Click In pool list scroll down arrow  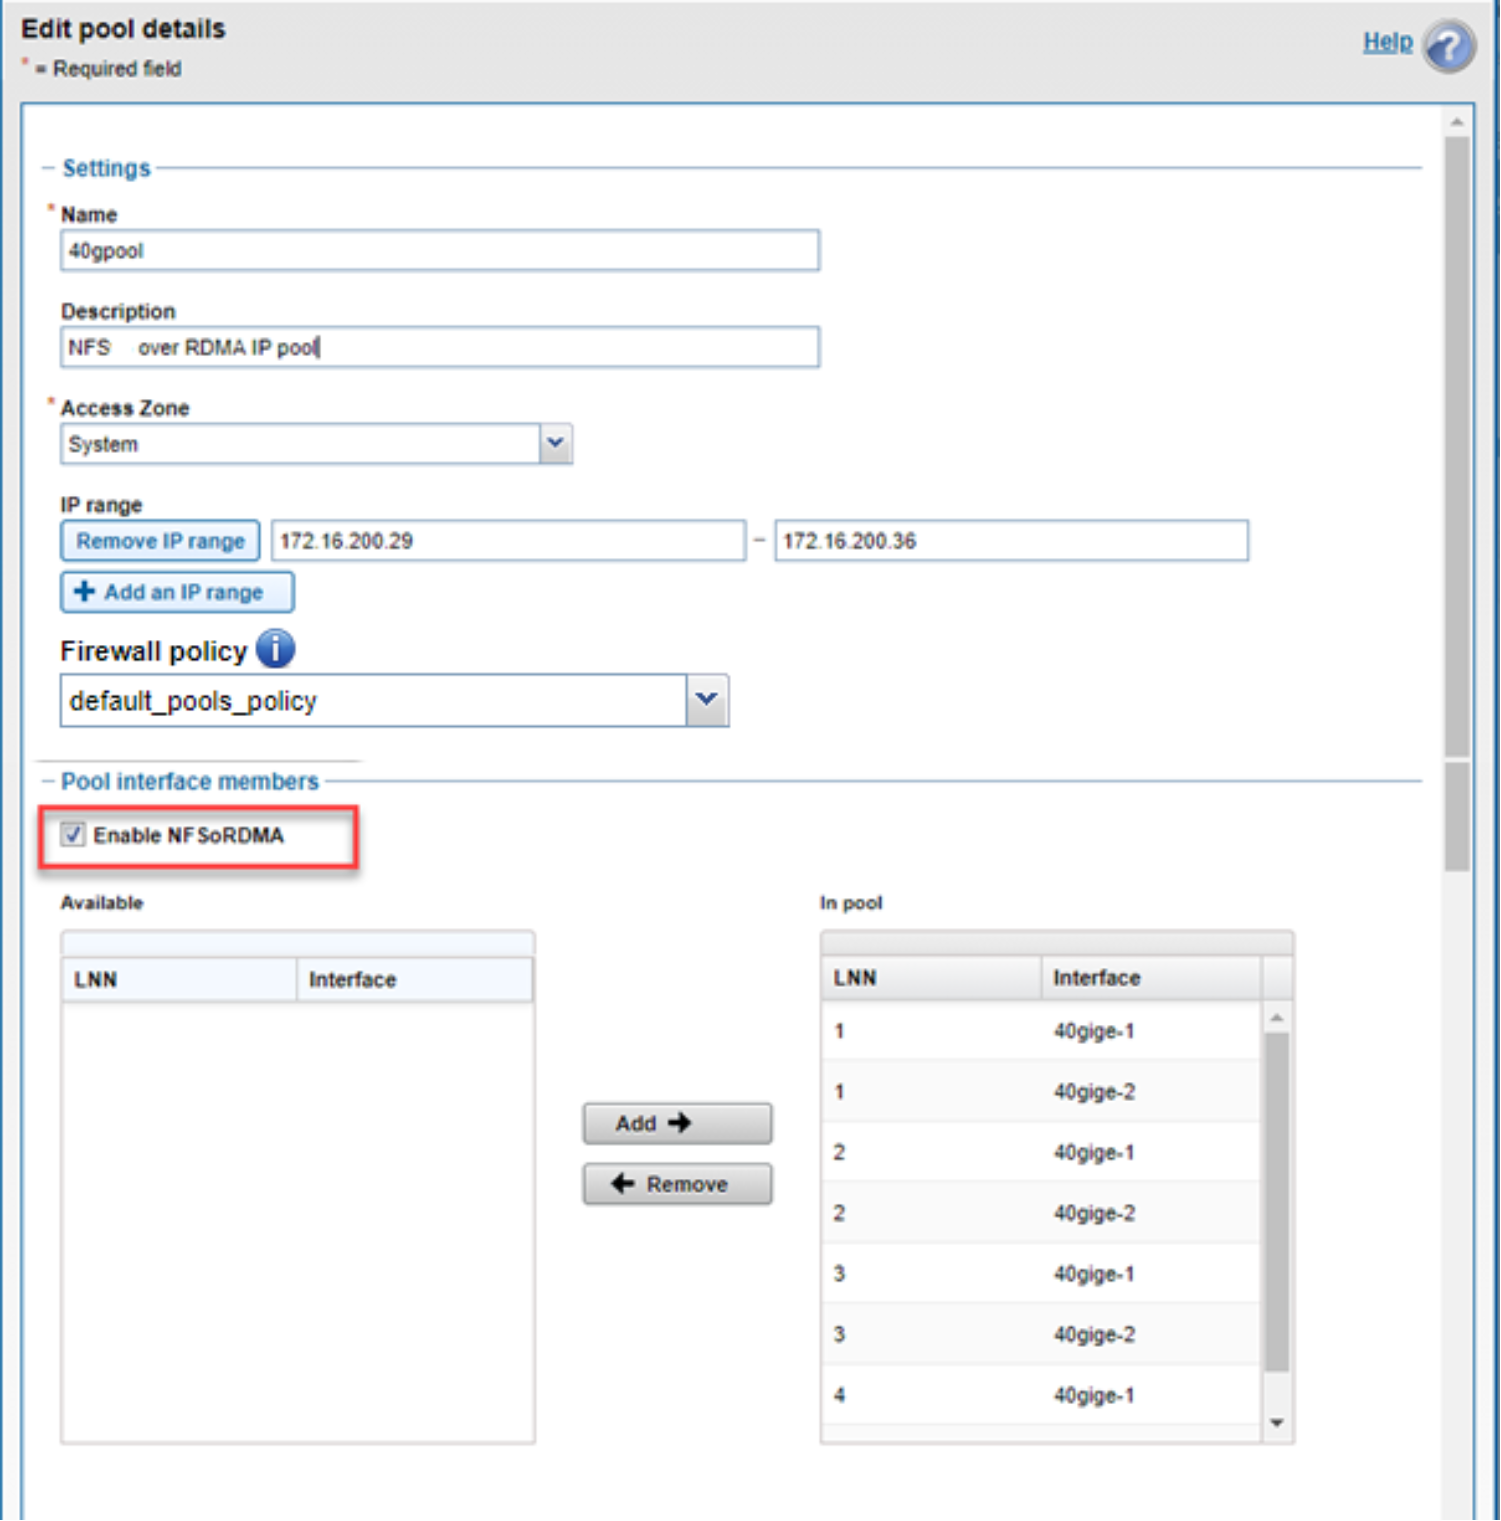[1276, 1423]
